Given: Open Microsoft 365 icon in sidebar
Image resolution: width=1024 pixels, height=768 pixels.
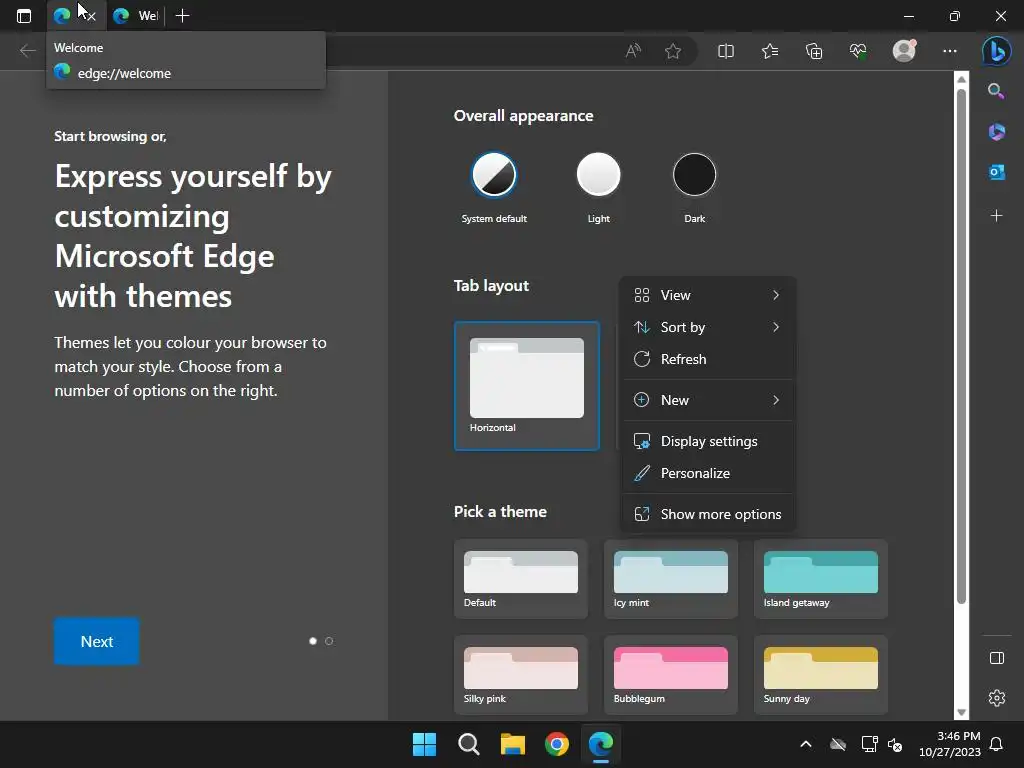Looking at the screenshot, I should [x=996, y=132].
